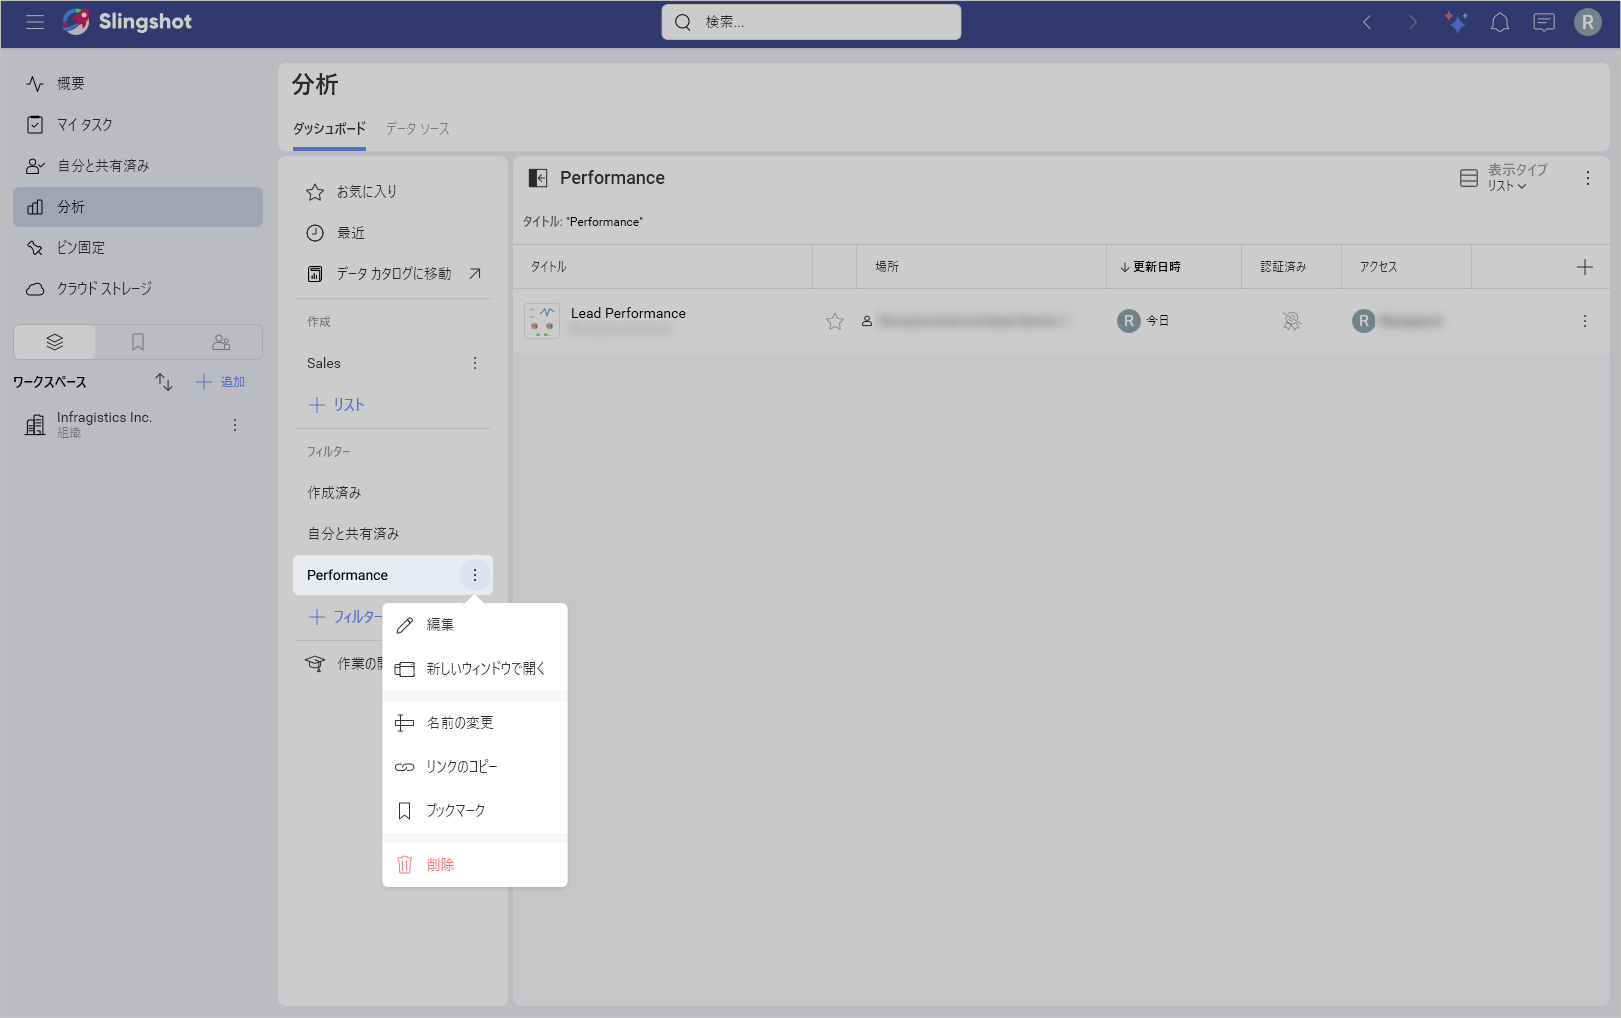Switch to the people view toggle
Viewport: 1621px width, 1018px height.
[221, 342]
